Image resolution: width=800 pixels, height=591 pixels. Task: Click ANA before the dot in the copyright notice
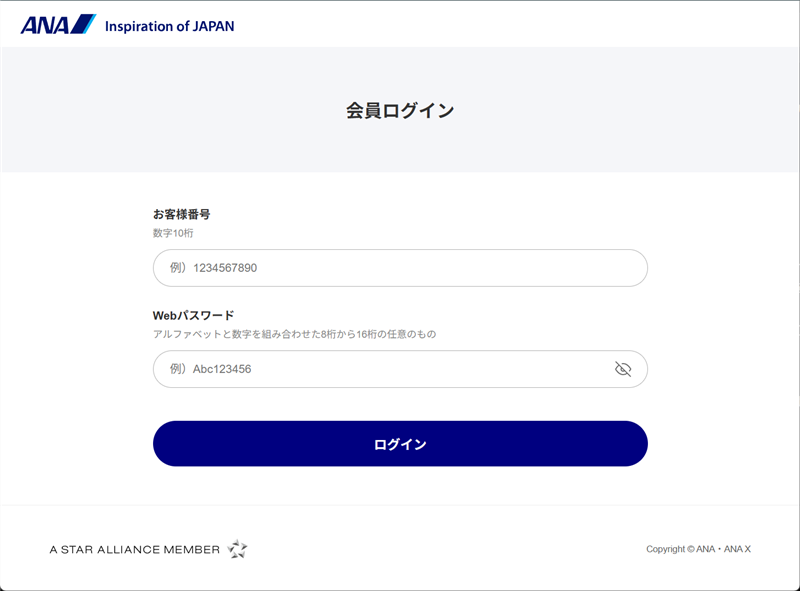tap(706, 549)
